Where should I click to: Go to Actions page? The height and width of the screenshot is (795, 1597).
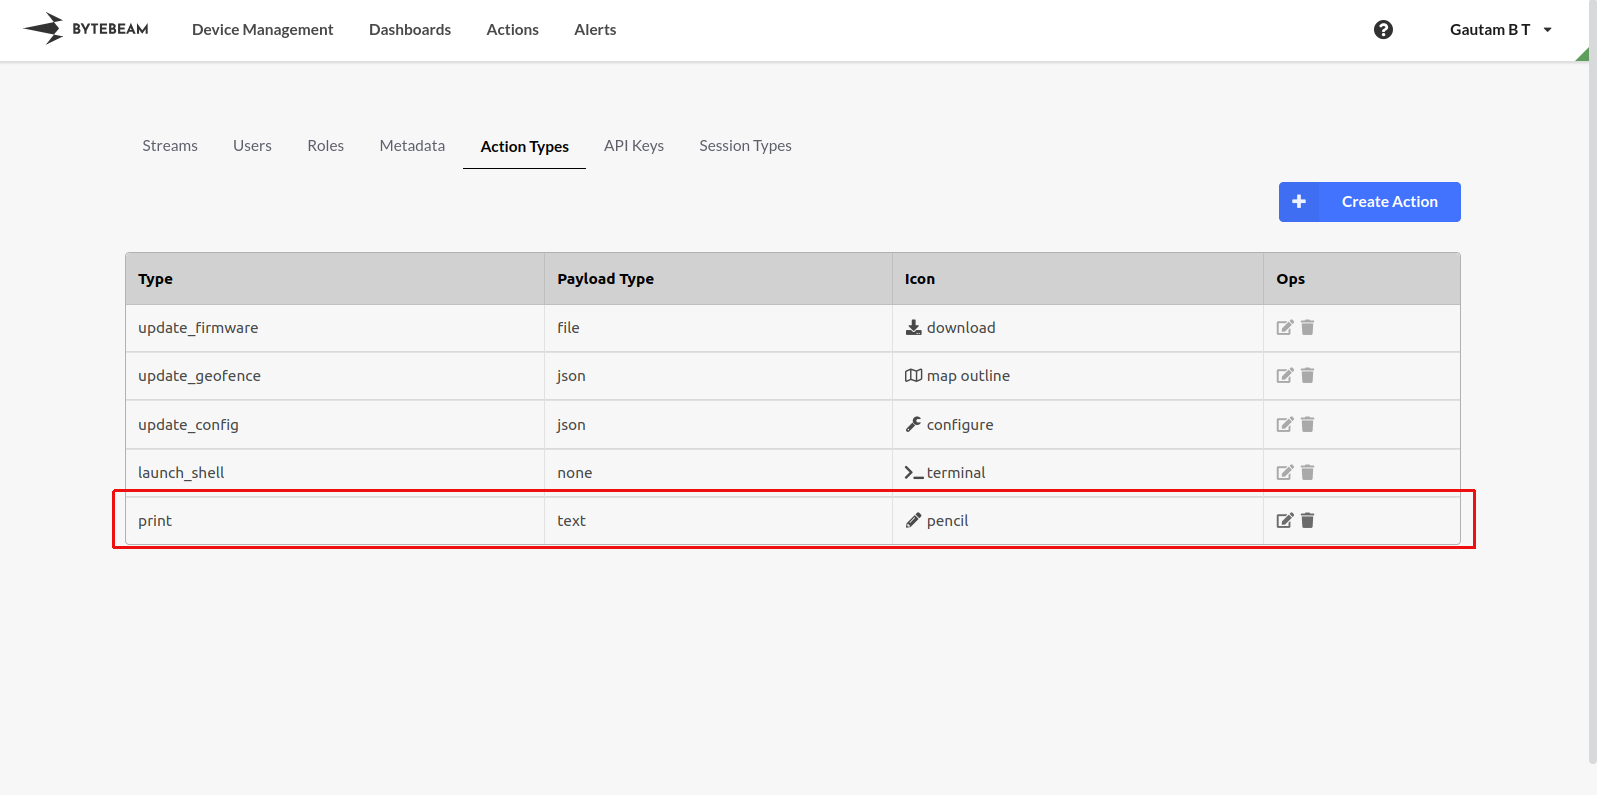pos(513,30)
